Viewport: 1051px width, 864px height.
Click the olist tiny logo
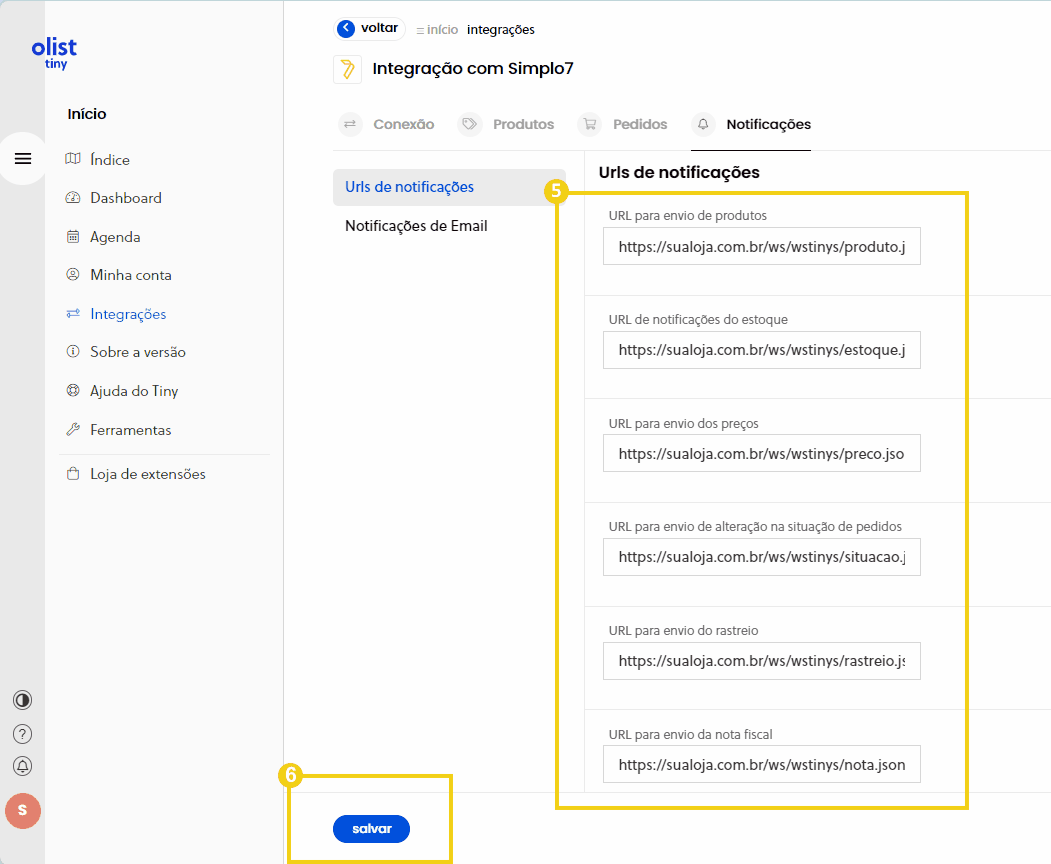[54, 54]
